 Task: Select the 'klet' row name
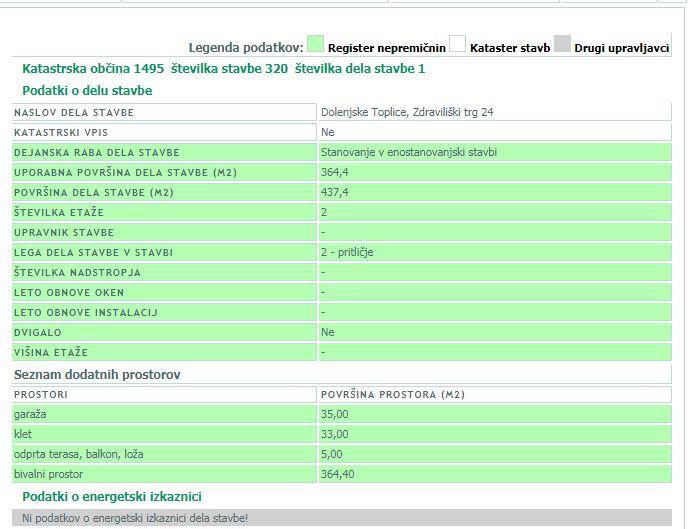[x=22, y=434]
